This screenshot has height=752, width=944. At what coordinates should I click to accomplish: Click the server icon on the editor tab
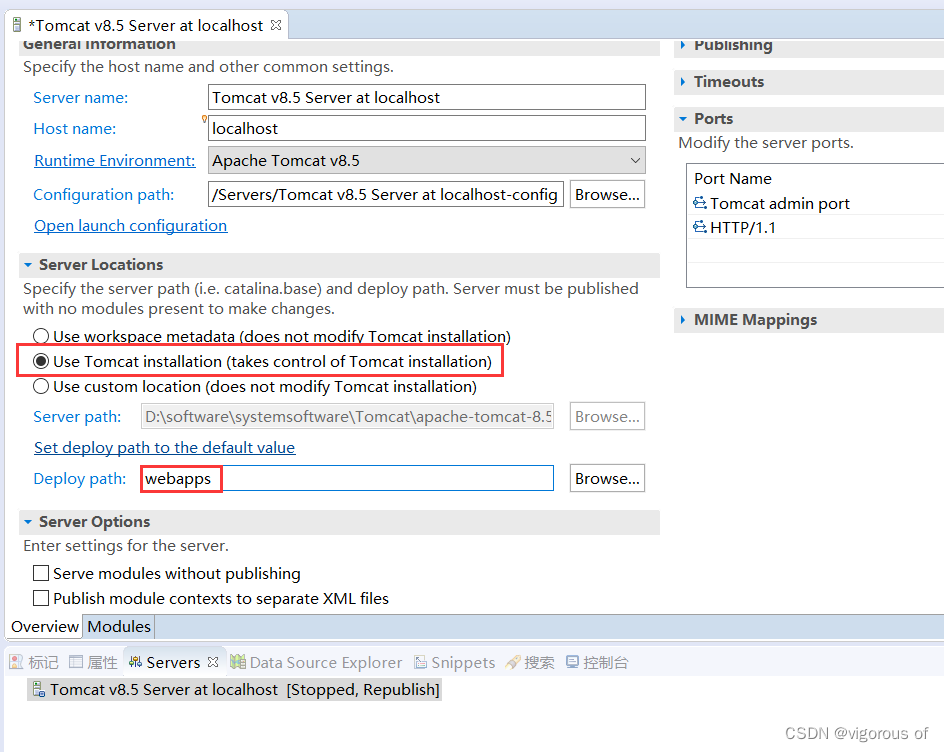(x=17, y=25)
